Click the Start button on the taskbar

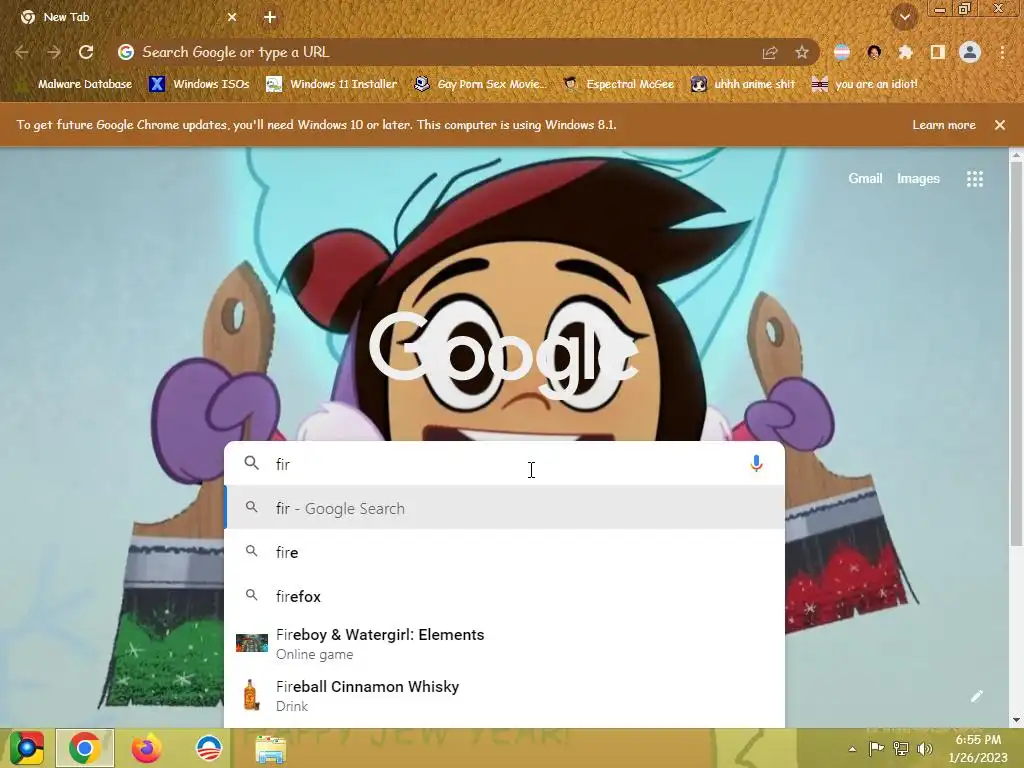26,748
